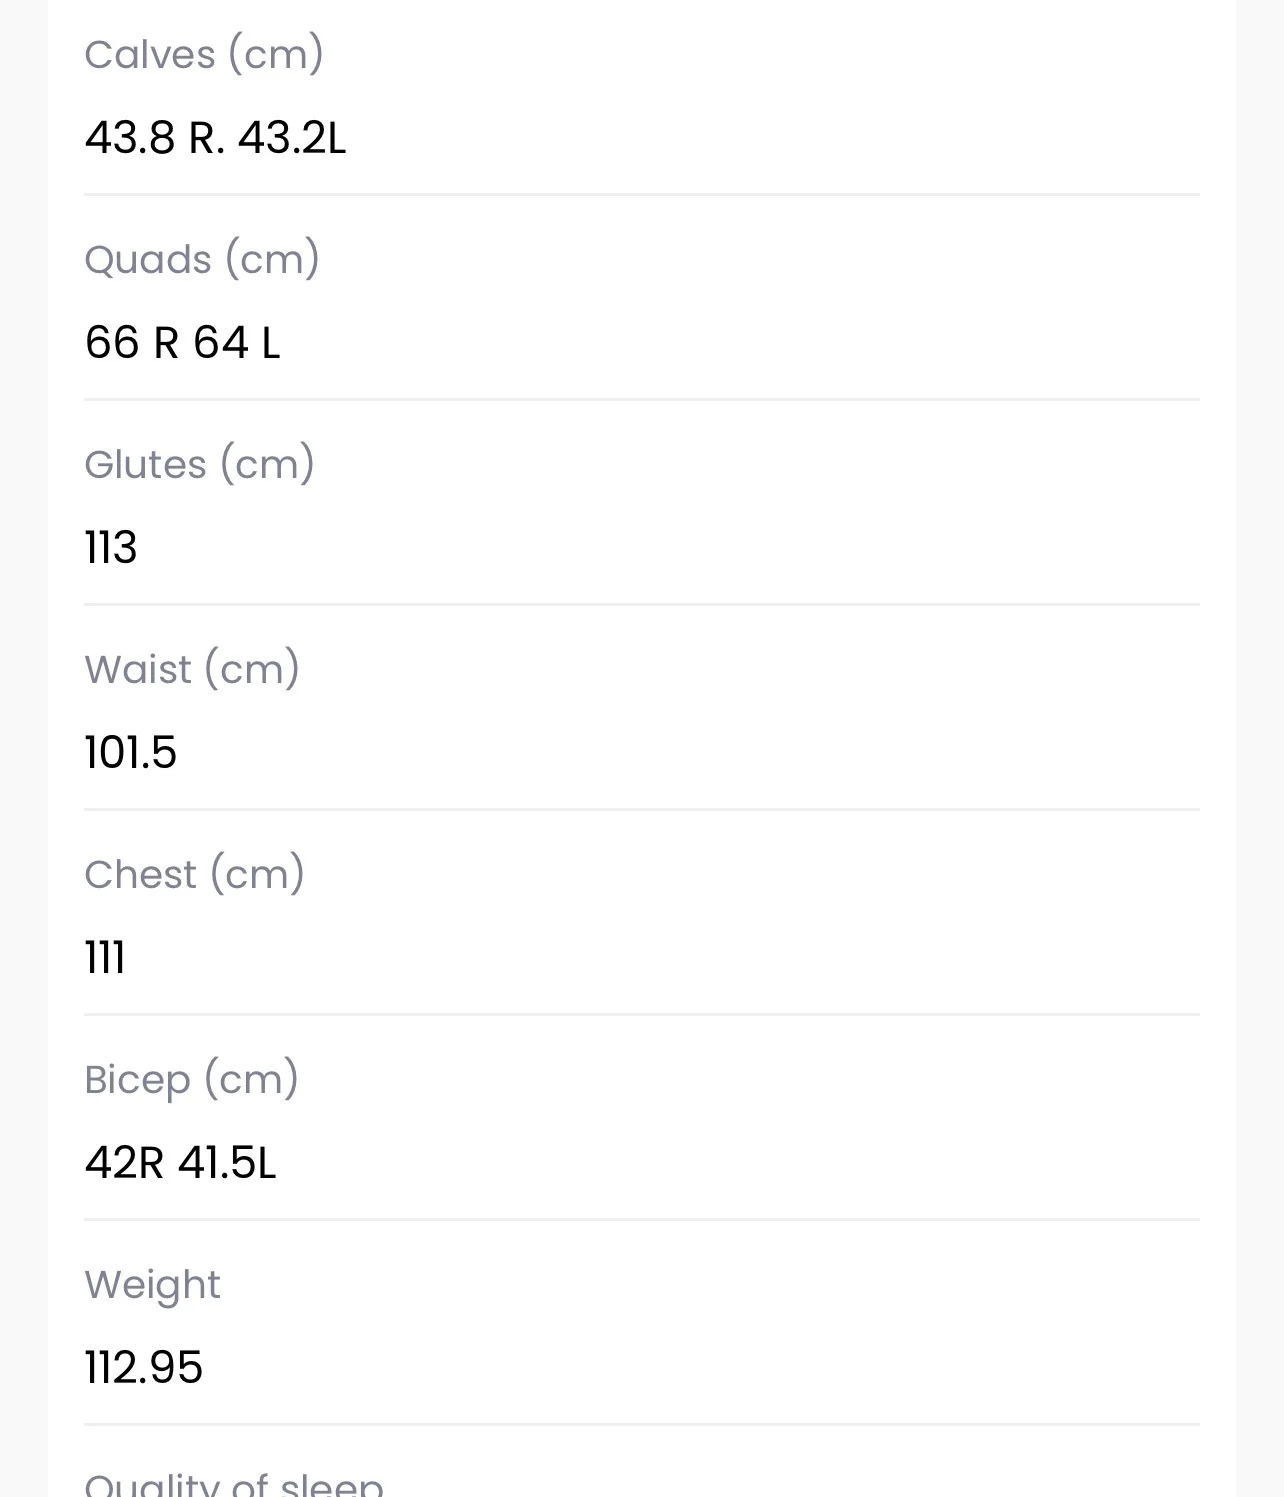The image size is (1284, 1497).
Task: Edit the Chest value 111
Action: (x=105, y=957)
